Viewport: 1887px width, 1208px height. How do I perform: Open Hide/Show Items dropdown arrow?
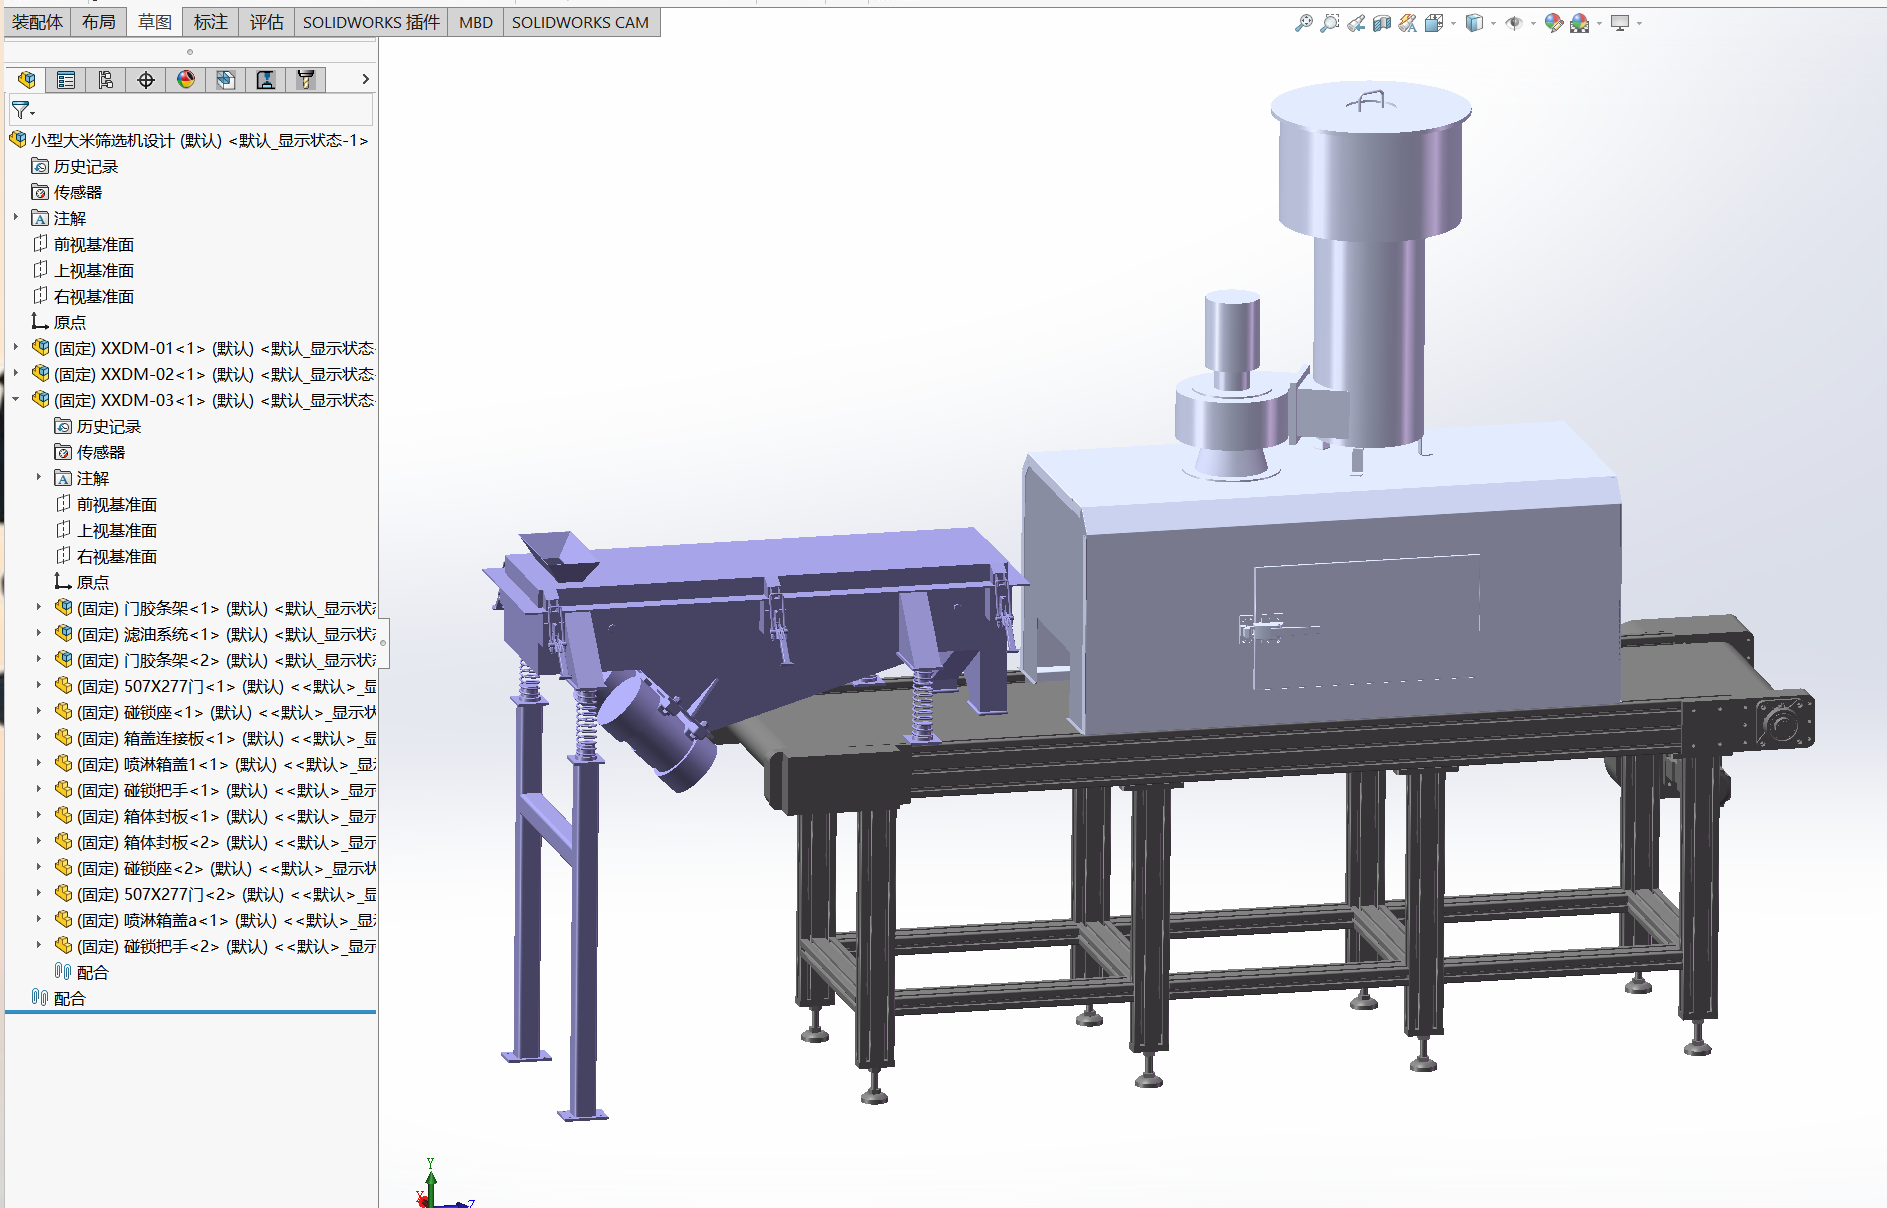pos(1533,23)
